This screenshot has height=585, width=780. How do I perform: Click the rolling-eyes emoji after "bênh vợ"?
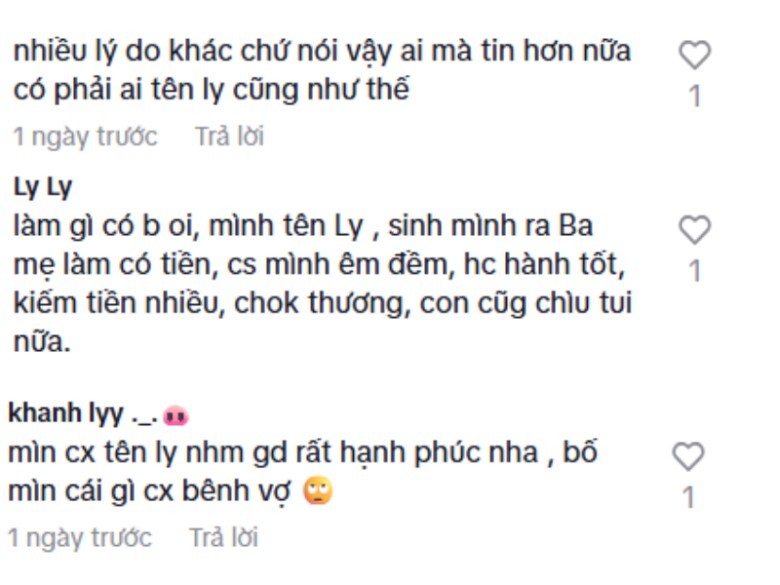(x=318, y=490)
